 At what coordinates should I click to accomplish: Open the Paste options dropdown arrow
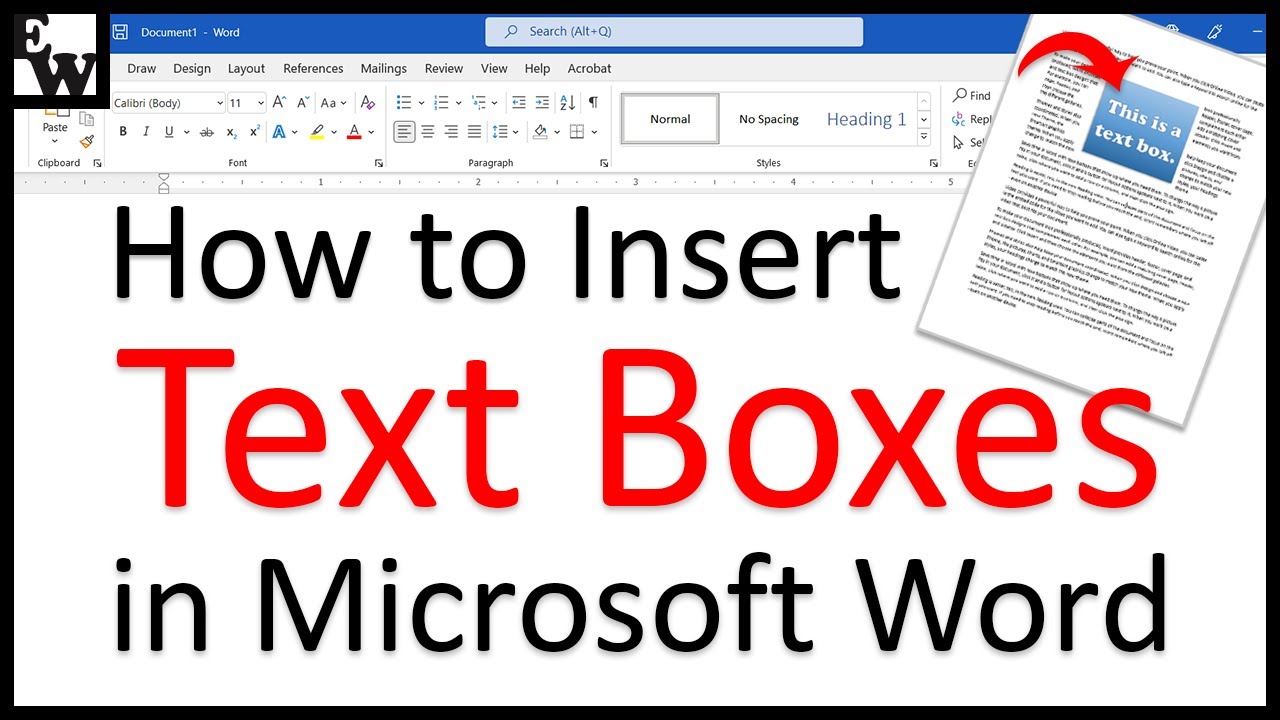[x=55, y=140]
